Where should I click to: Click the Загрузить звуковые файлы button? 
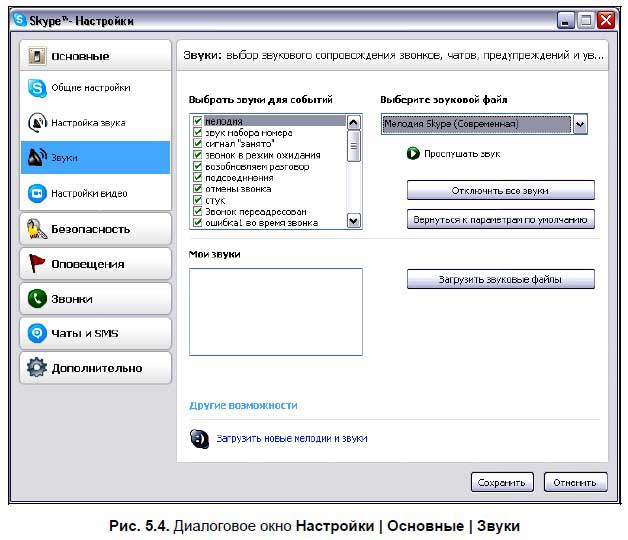[500, 279]
